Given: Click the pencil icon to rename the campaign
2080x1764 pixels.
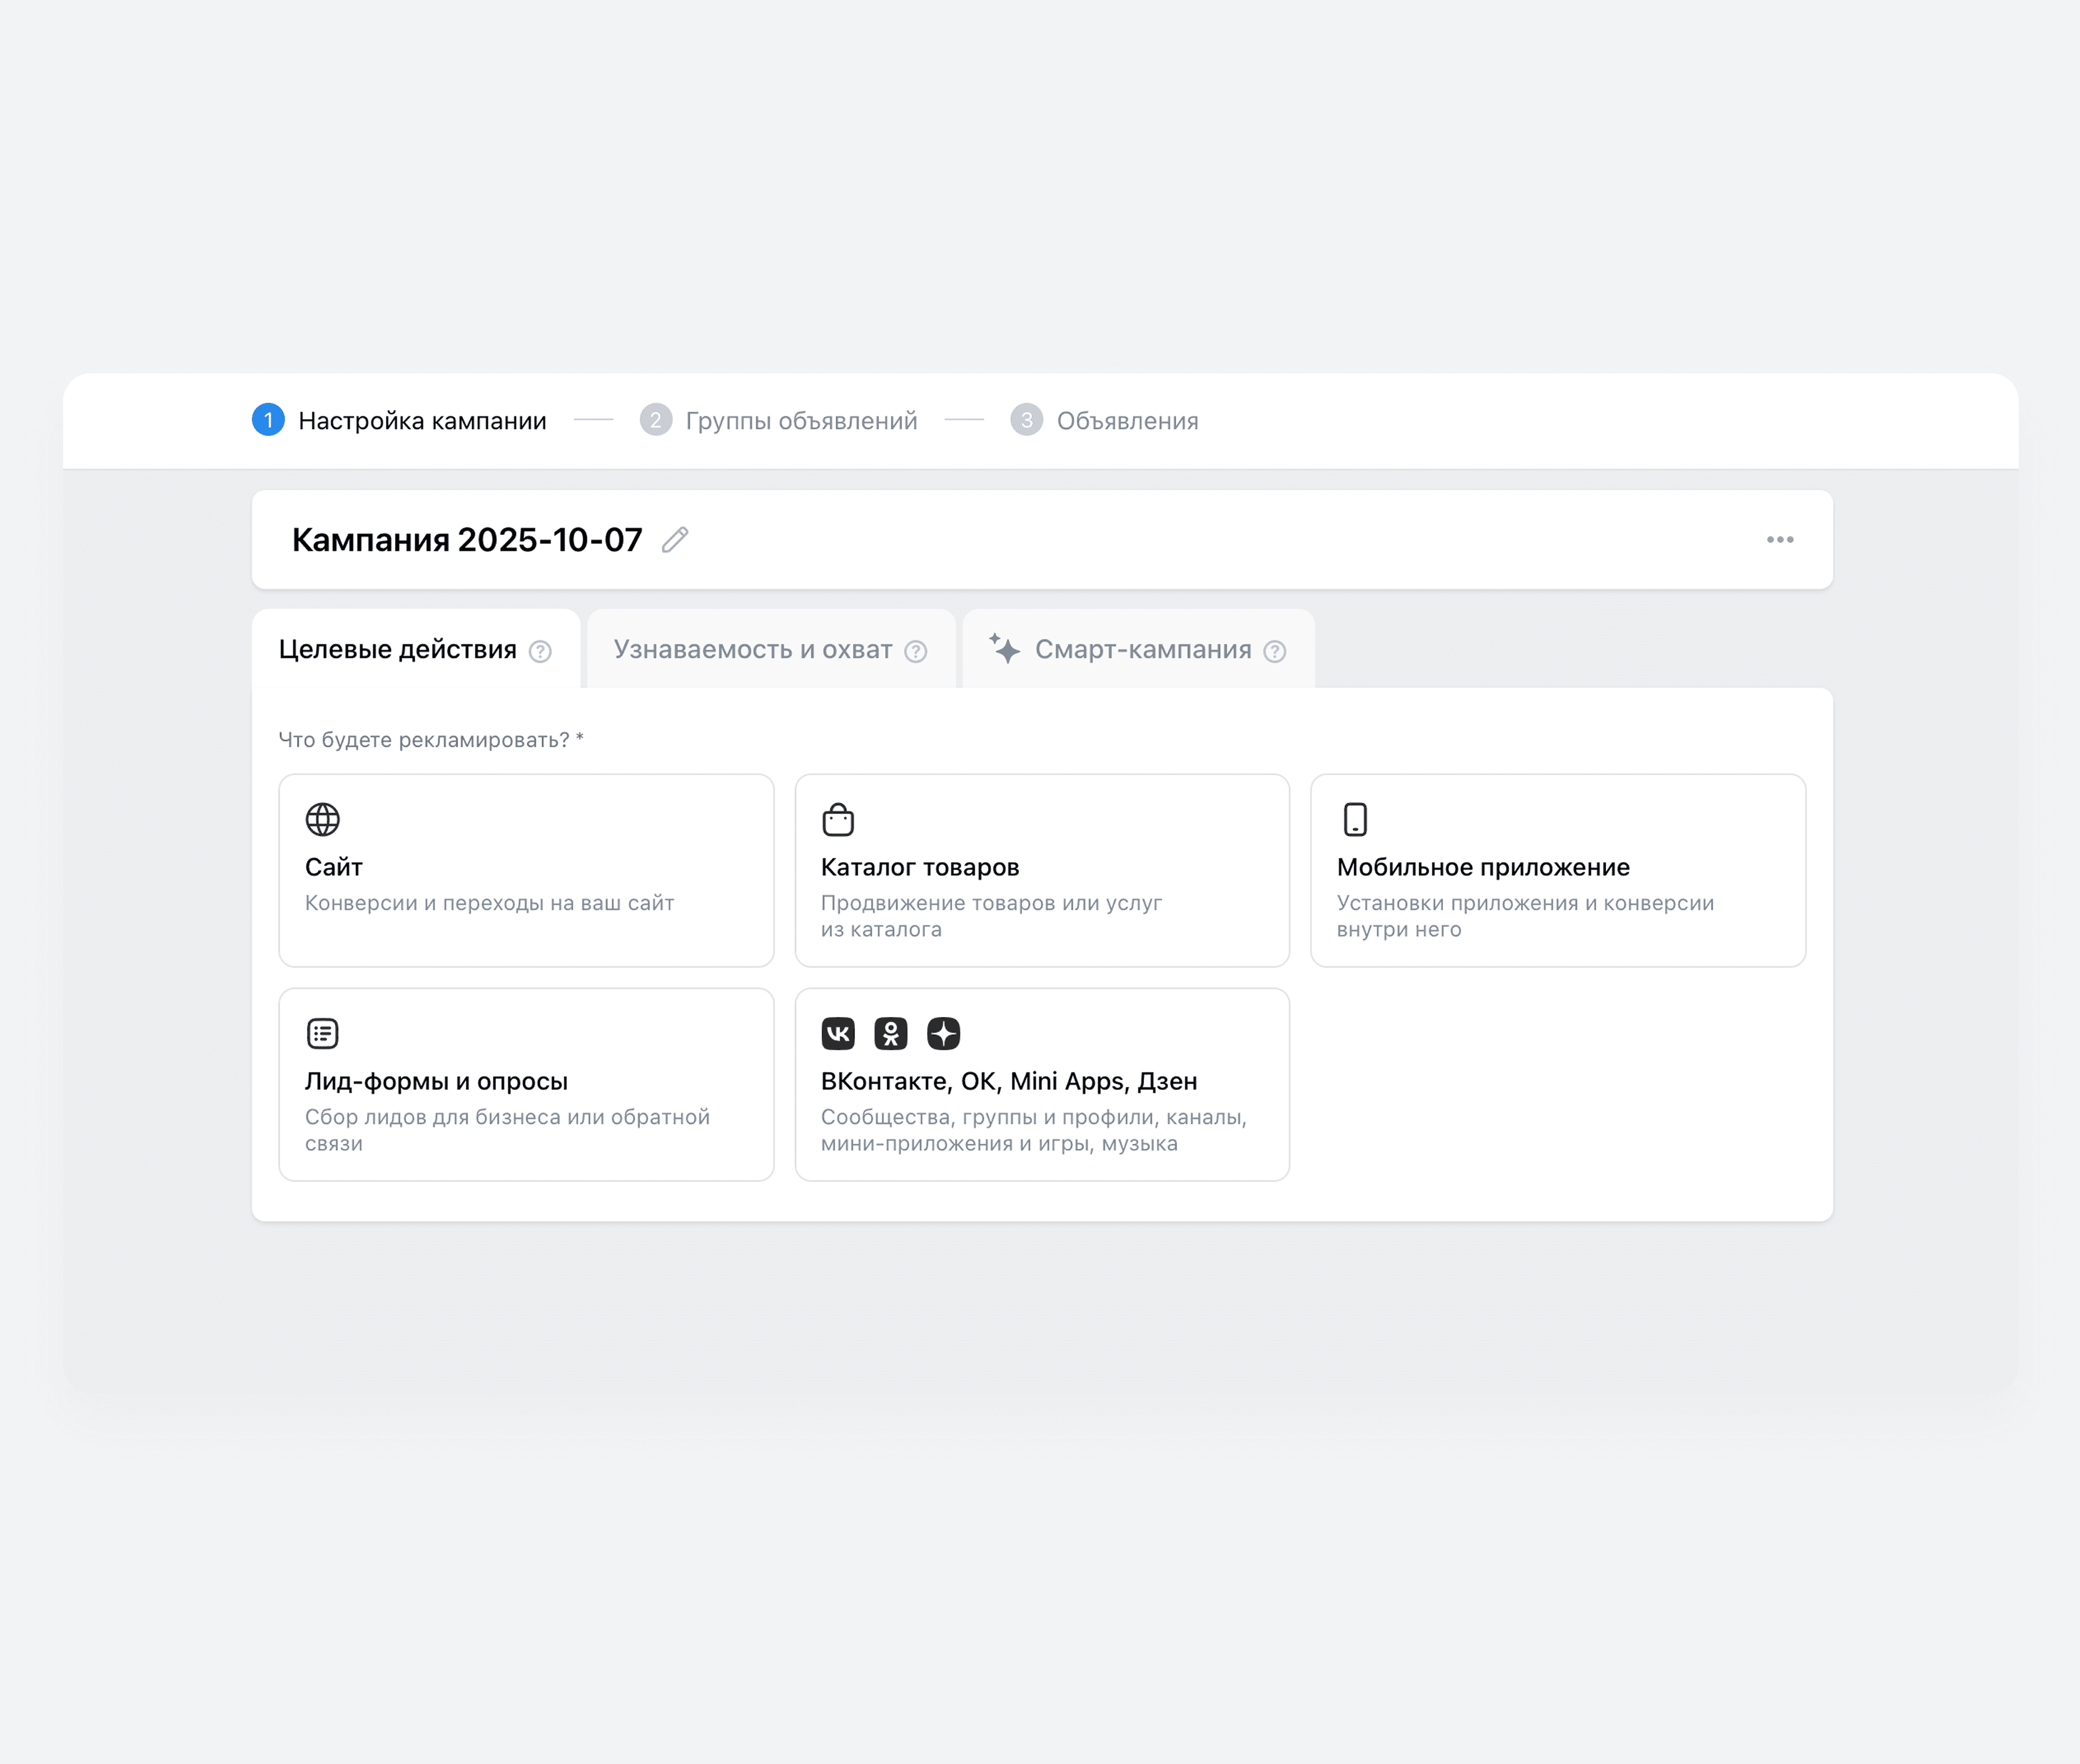Looking at the screenshot, I should coord(675,540).
